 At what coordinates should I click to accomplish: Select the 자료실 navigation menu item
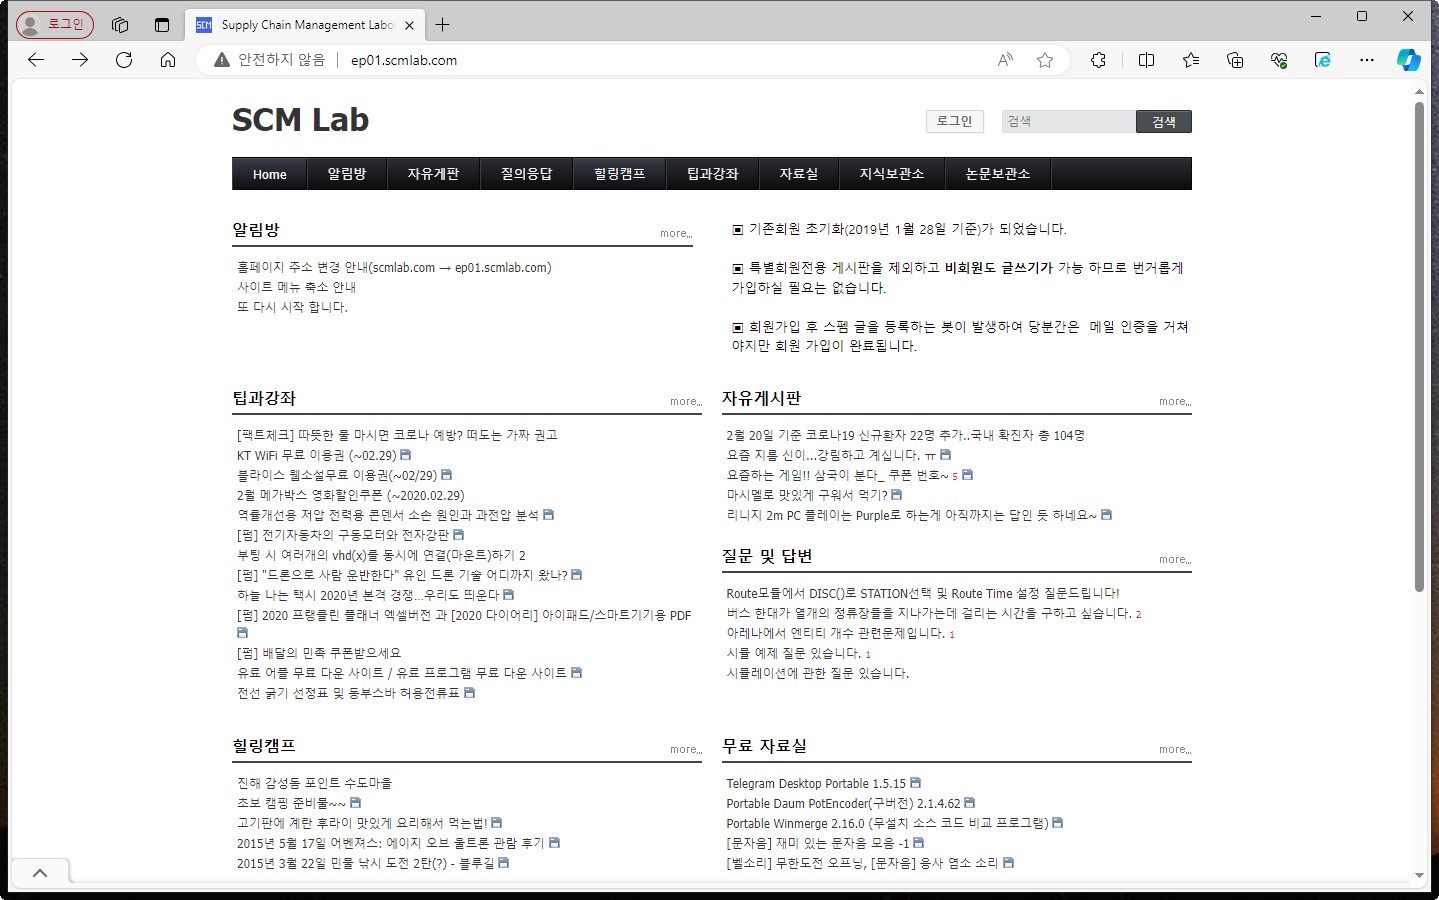(x=798, y=173)
